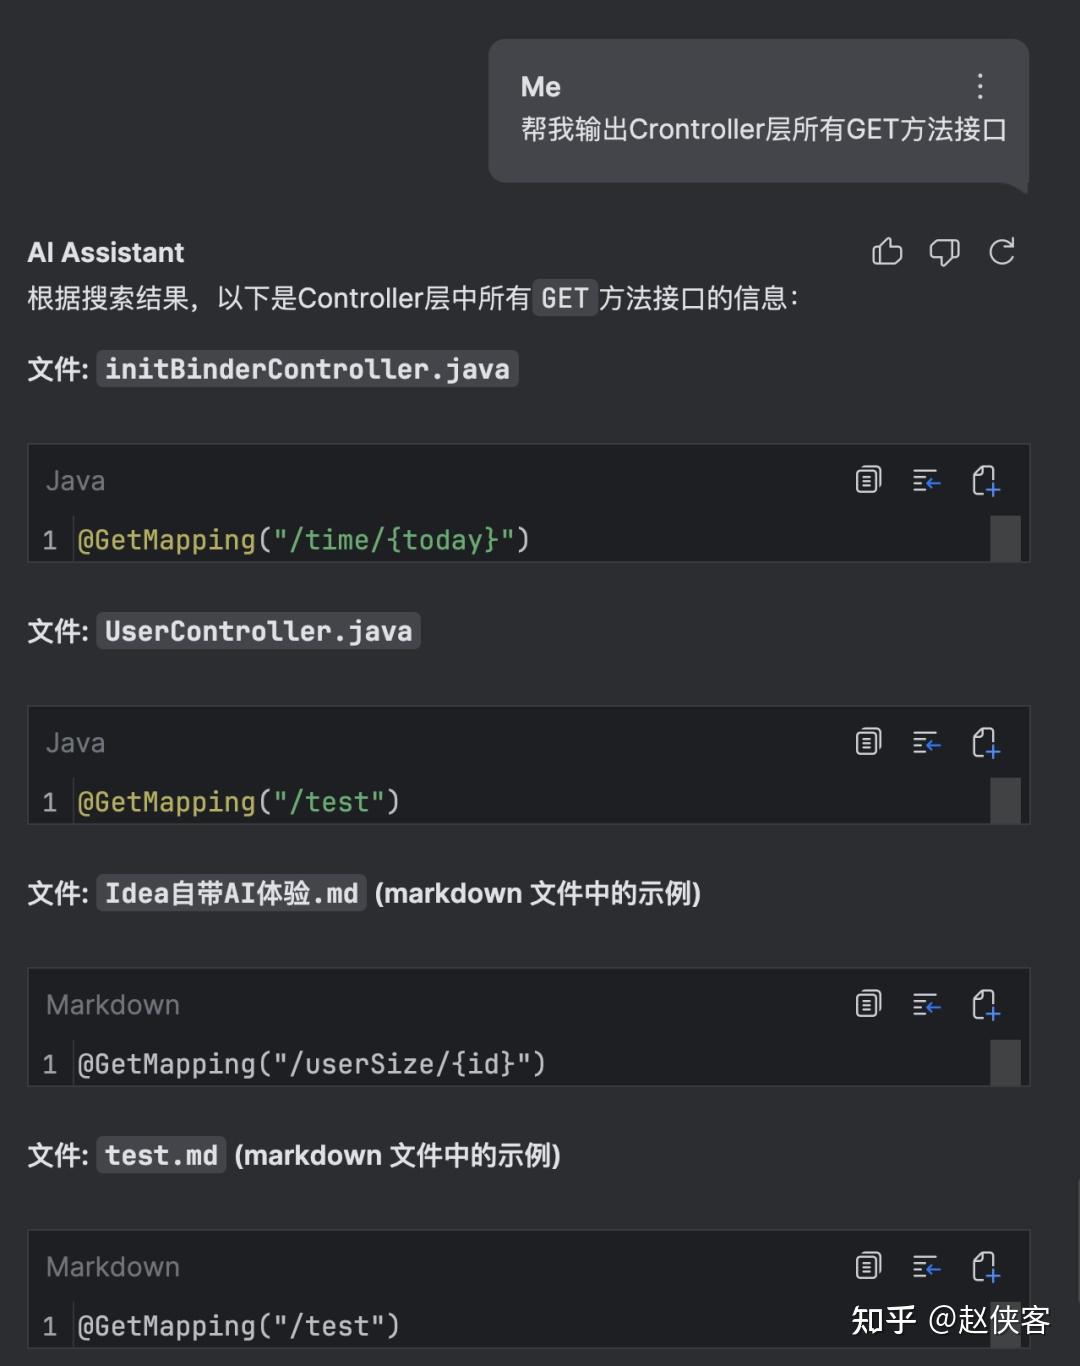Insert the UserController snippet into the editor

point(926,742)
